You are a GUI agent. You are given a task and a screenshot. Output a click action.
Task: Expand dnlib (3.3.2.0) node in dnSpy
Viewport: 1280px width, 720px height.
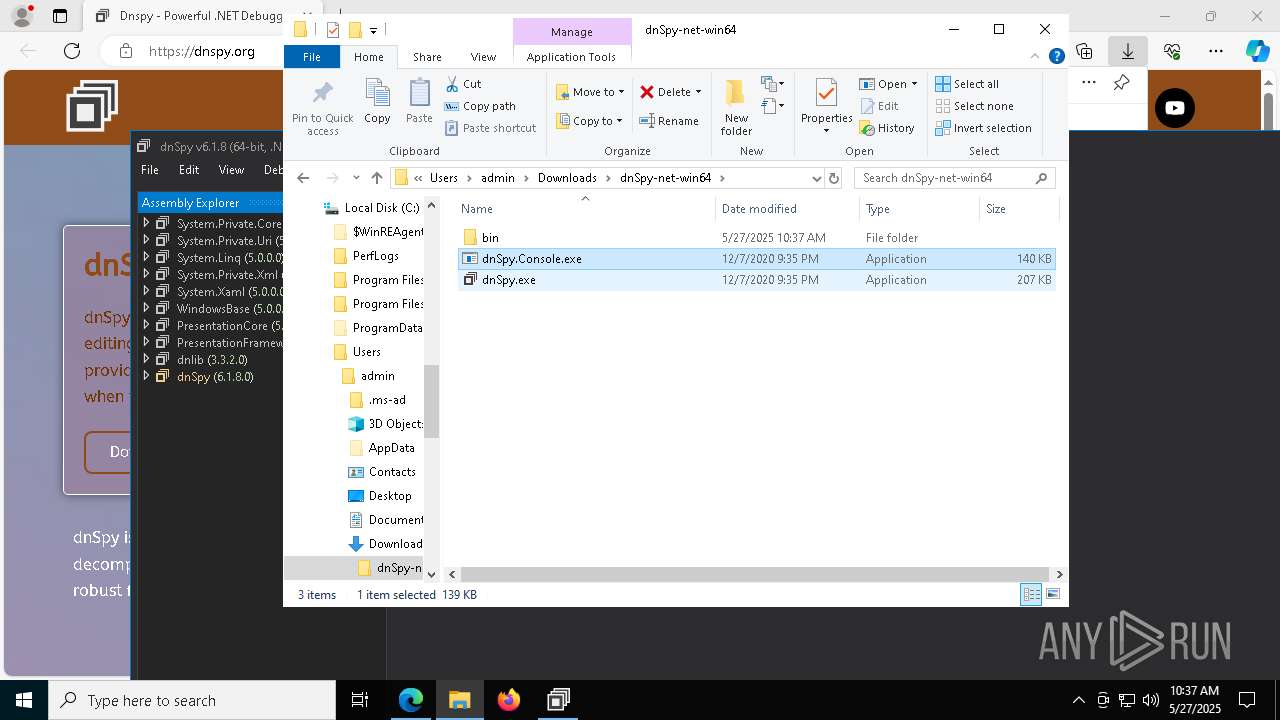[x=146, y=359]
